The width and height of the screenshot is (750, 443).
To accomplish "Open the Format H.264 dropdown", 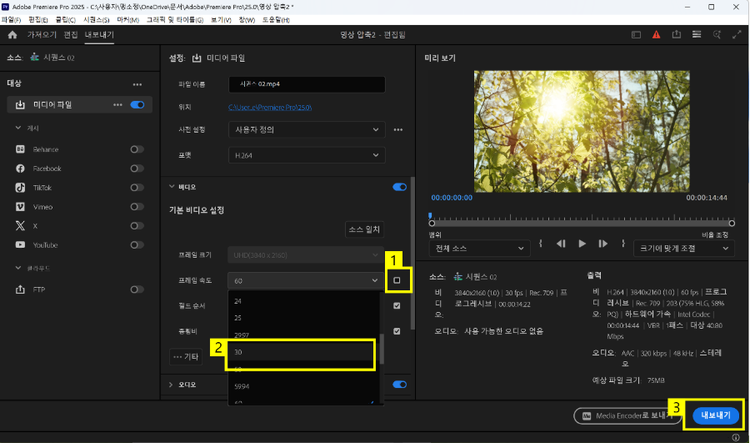I will 307,155.
